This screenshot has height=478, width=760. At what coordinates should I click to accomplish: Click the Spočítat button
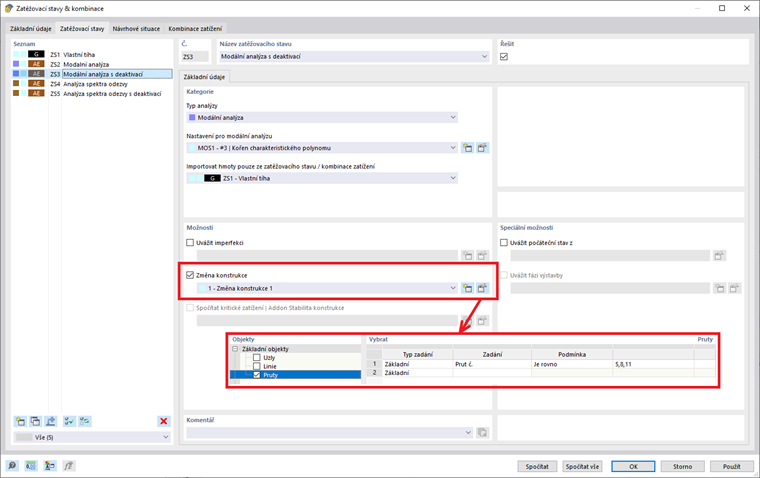[x=537, y=466]
